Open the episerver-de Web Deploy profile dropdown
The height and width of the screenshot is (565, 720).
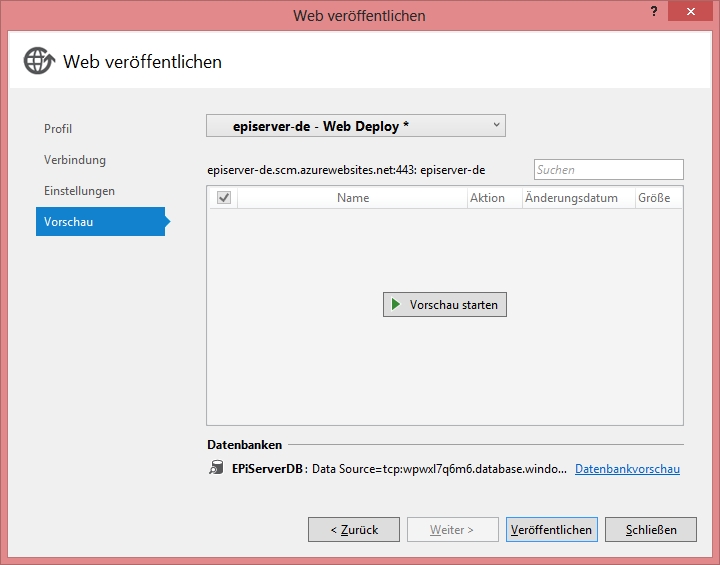tap(355, 126)
